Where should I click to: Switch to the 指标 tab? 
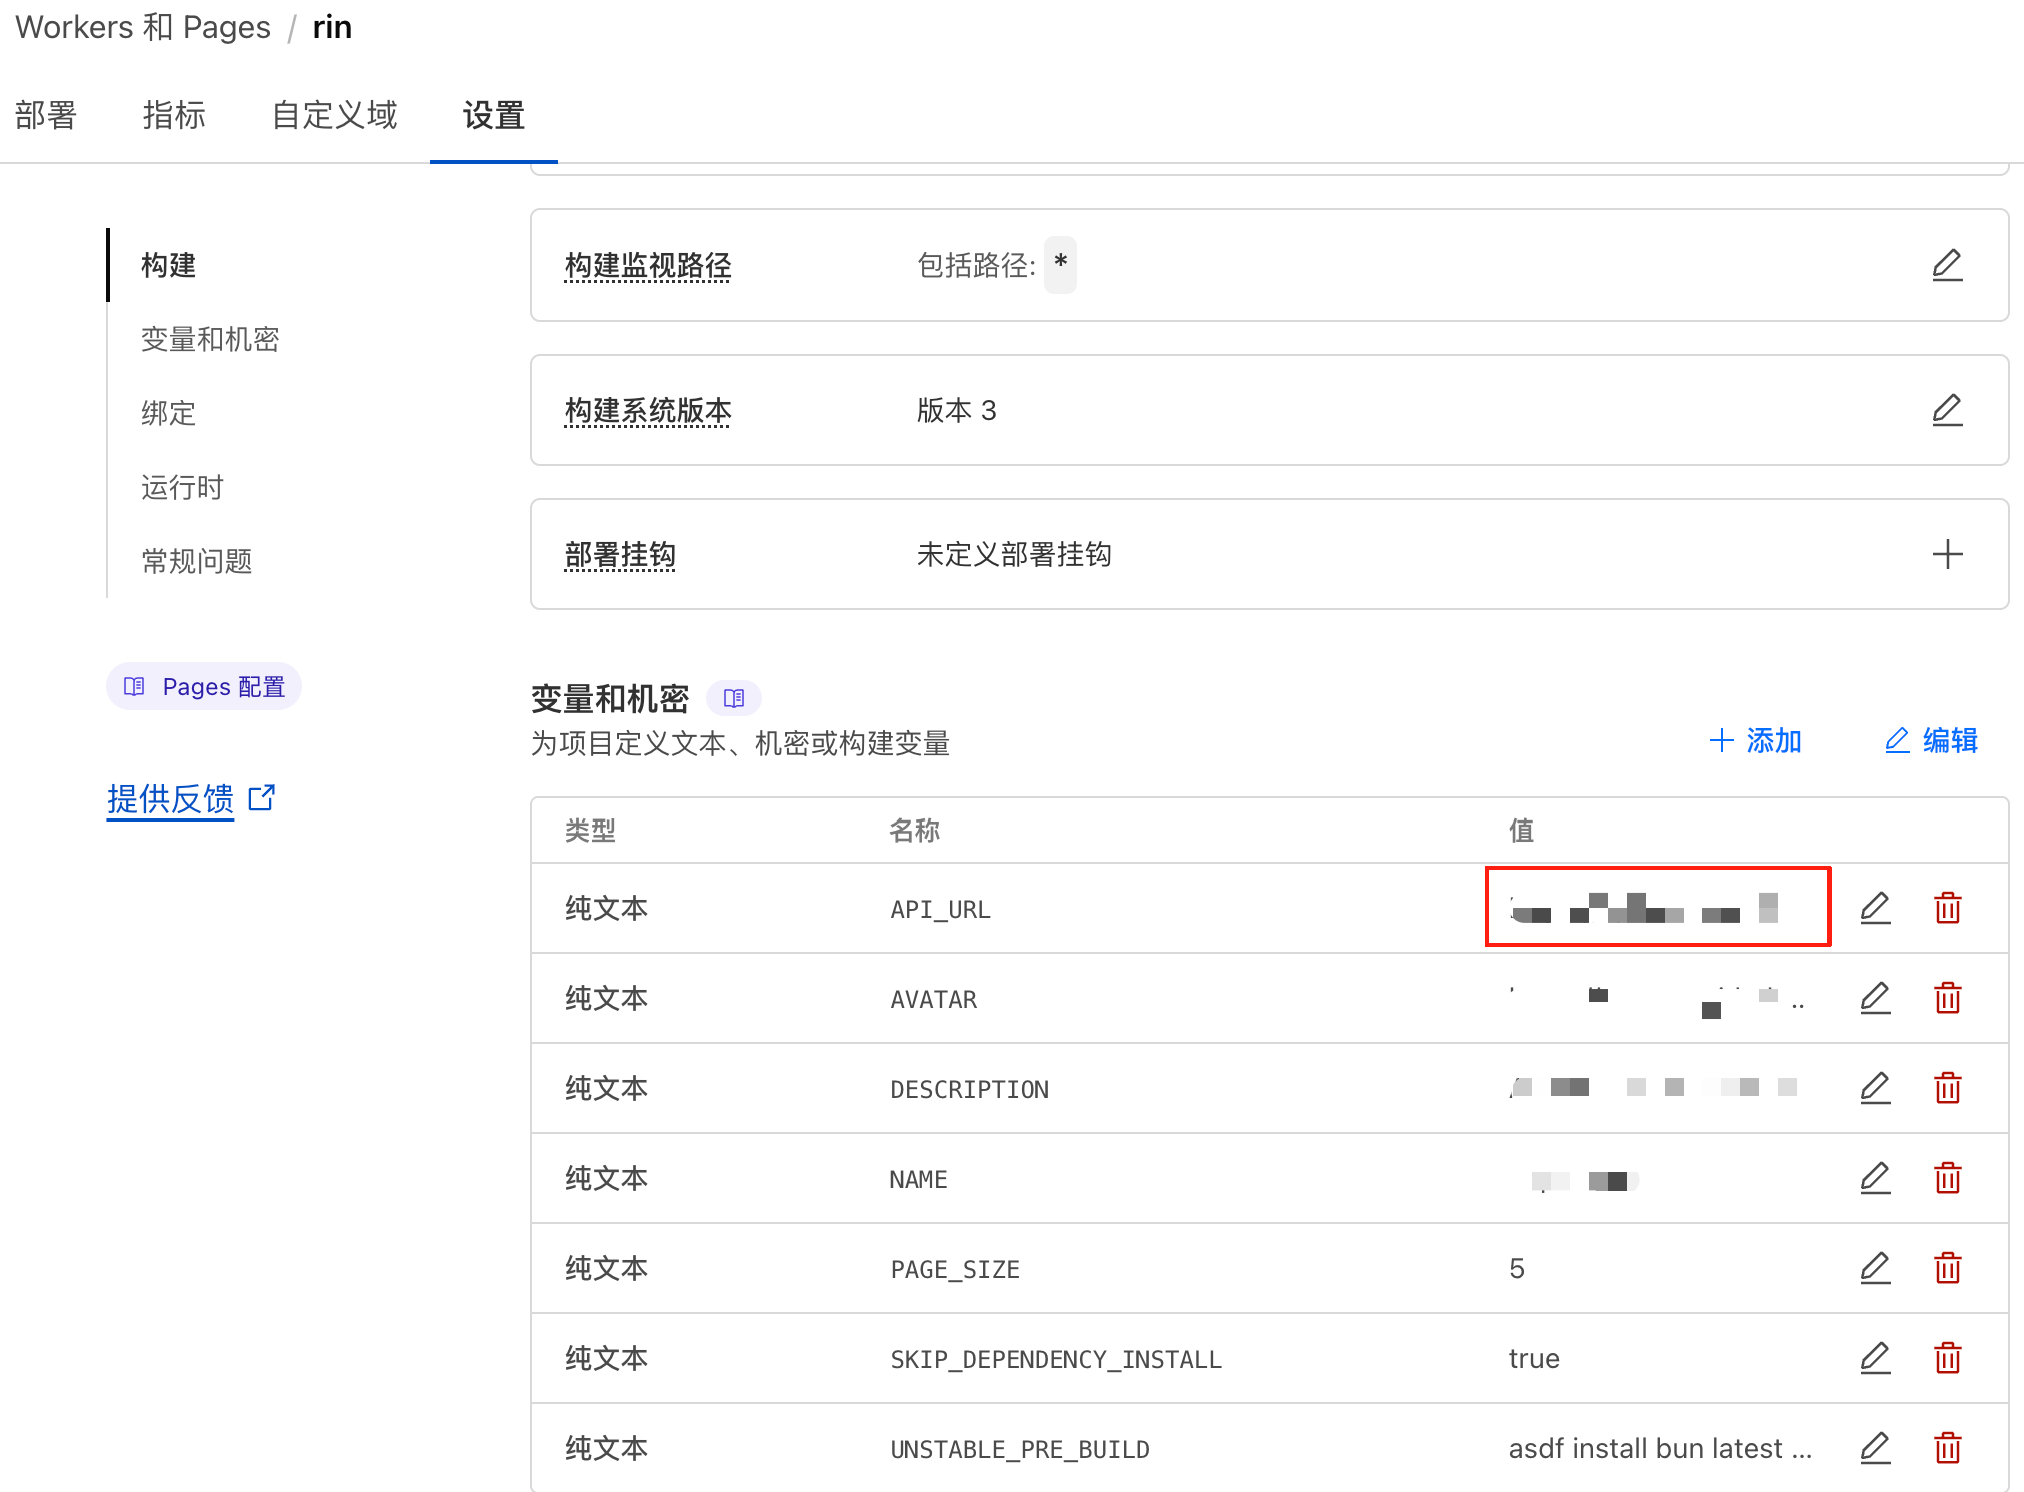click(x=174, y=115)
